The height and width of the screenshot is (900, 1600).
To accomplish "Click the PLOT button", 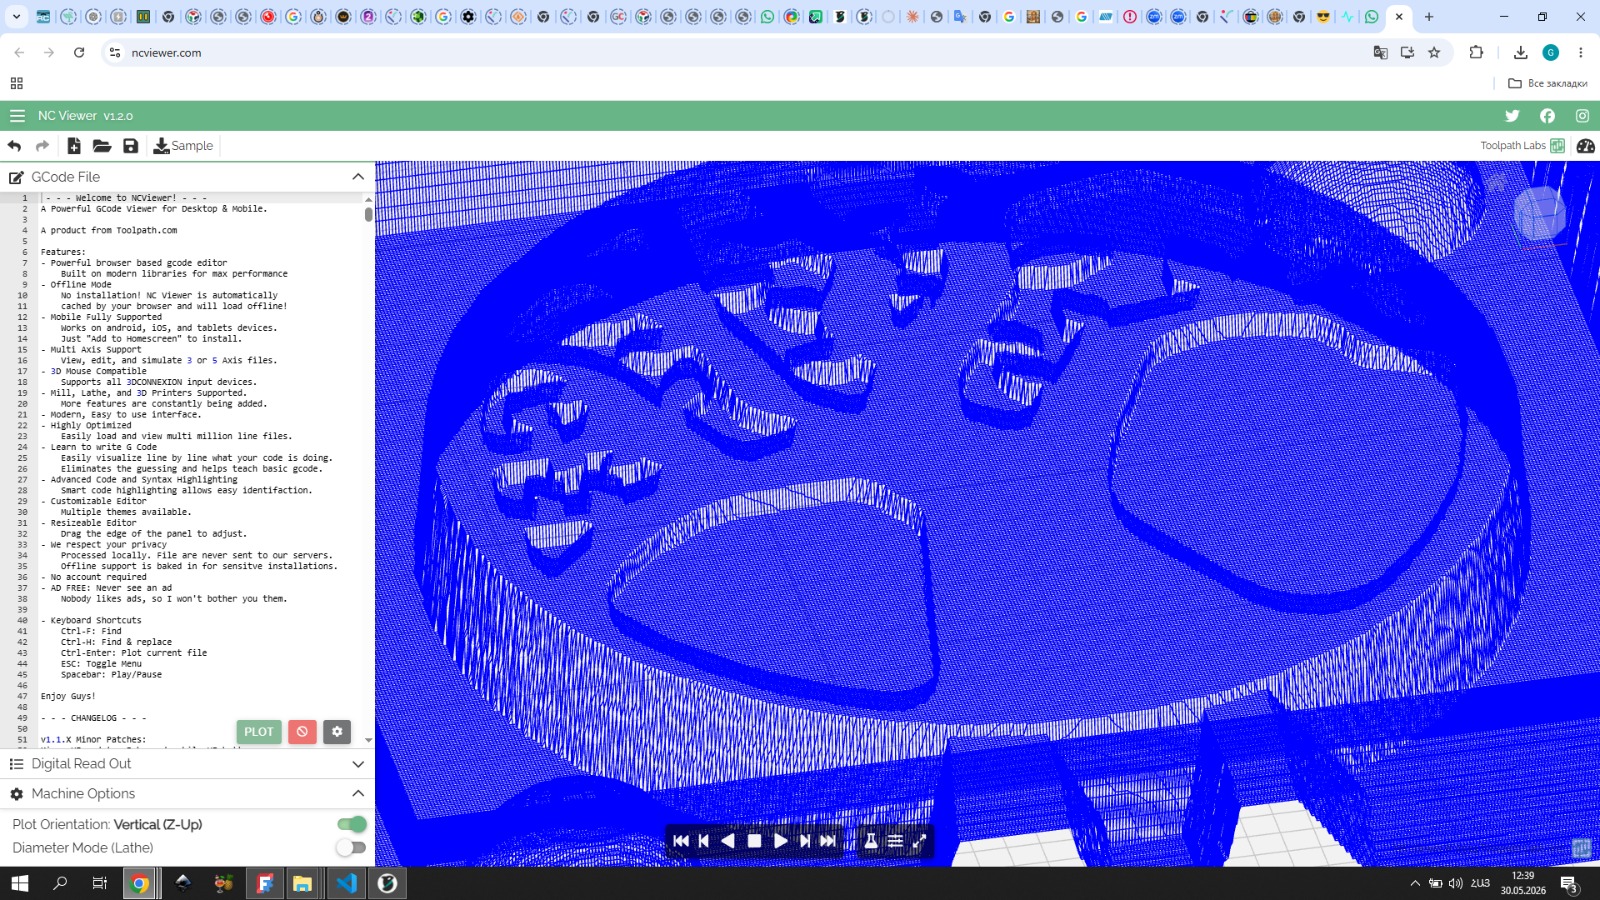I will (259, 732).
